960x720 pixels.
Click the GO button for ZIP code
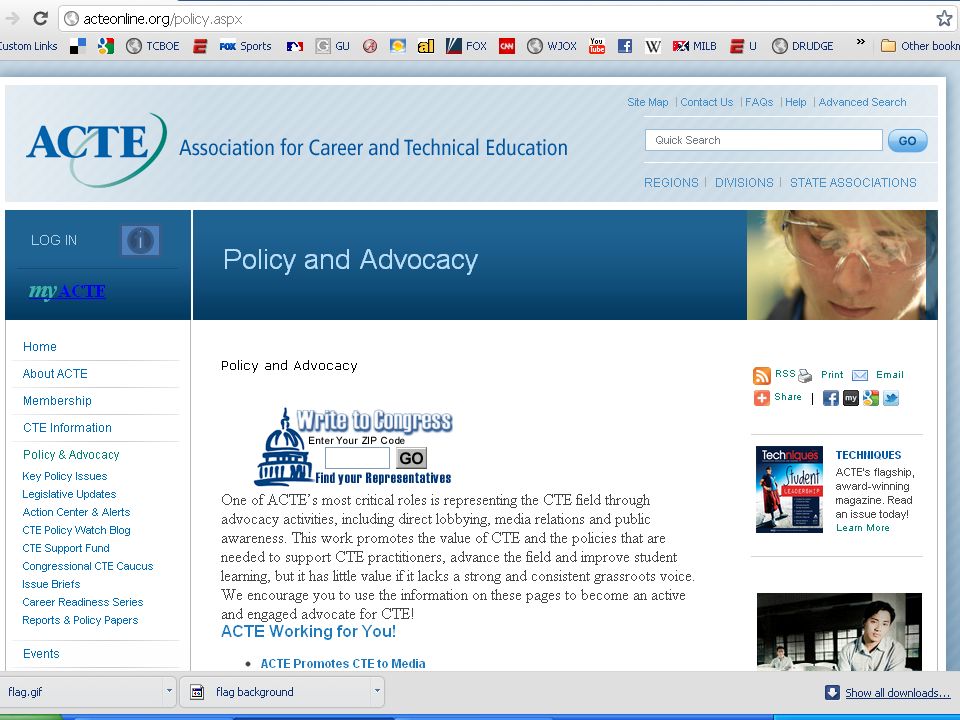(411, 458)
